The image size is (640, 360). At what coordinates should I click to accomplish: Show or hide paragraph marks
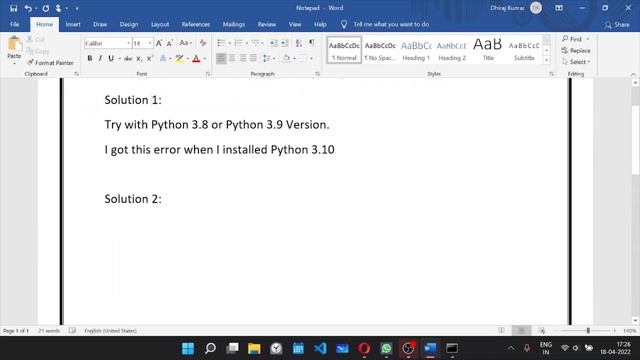(x=312, y=43)
